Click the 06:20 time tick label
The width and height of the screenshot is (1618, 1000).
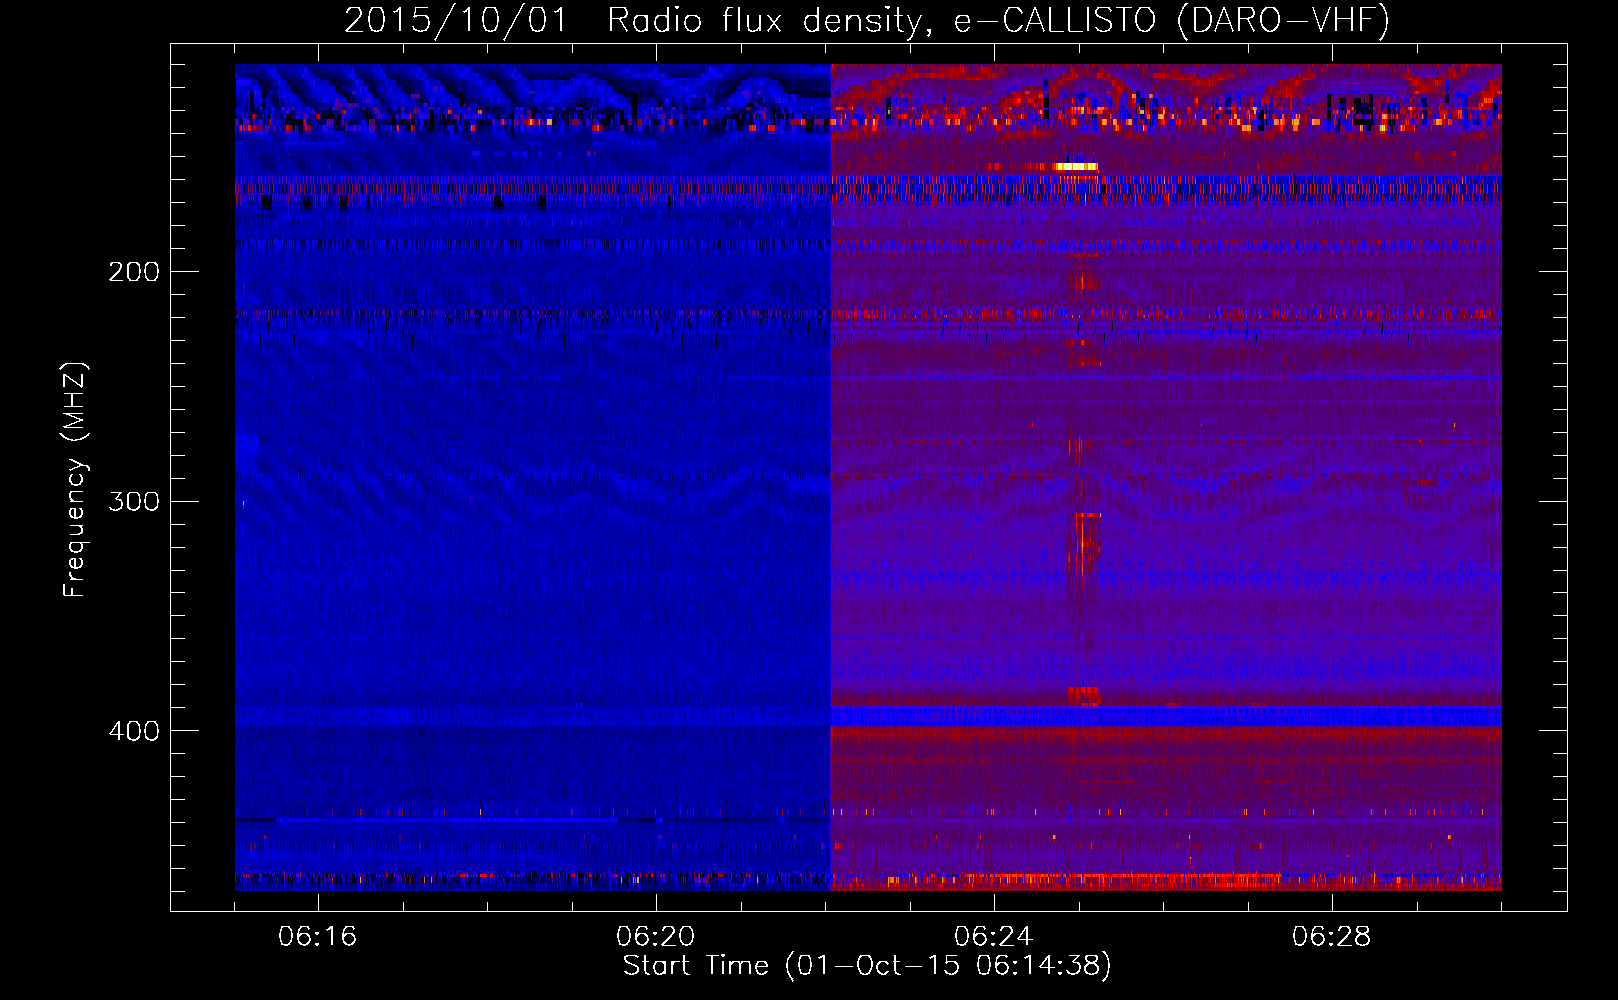(x=656, y=937)
